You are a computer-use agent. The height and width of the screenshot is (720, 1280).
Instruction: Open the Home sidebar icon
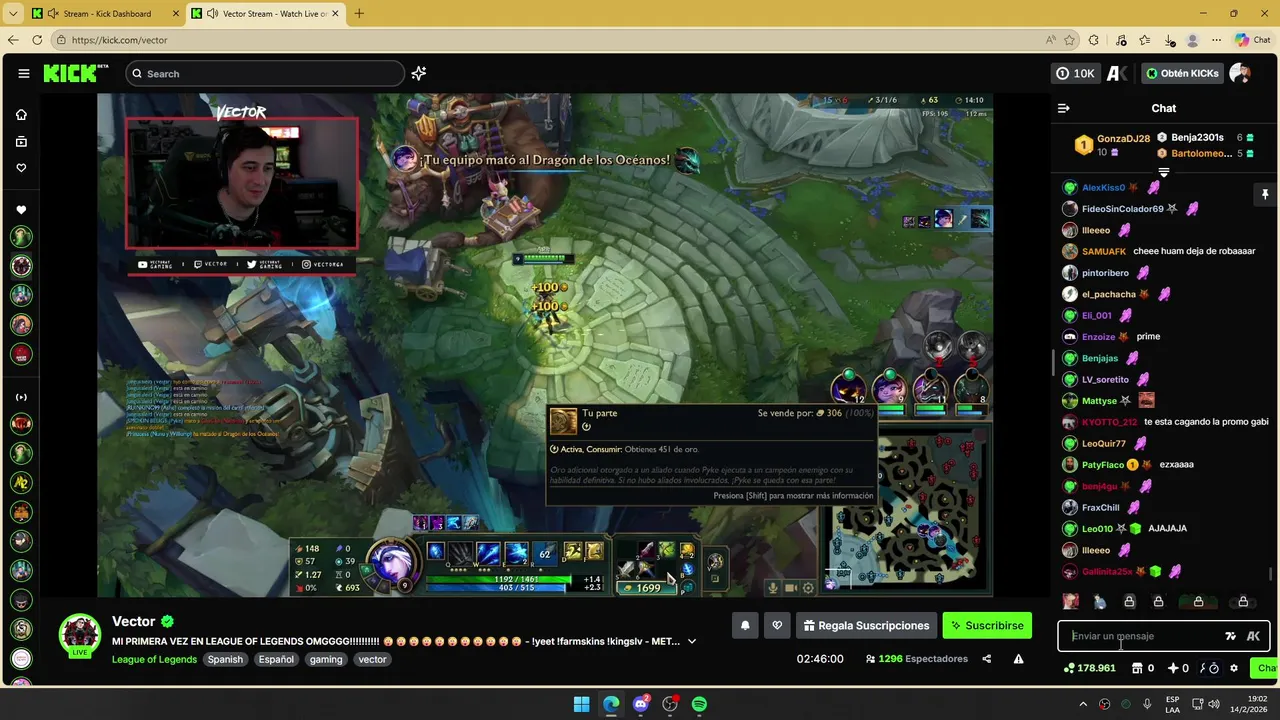point(21,114)
